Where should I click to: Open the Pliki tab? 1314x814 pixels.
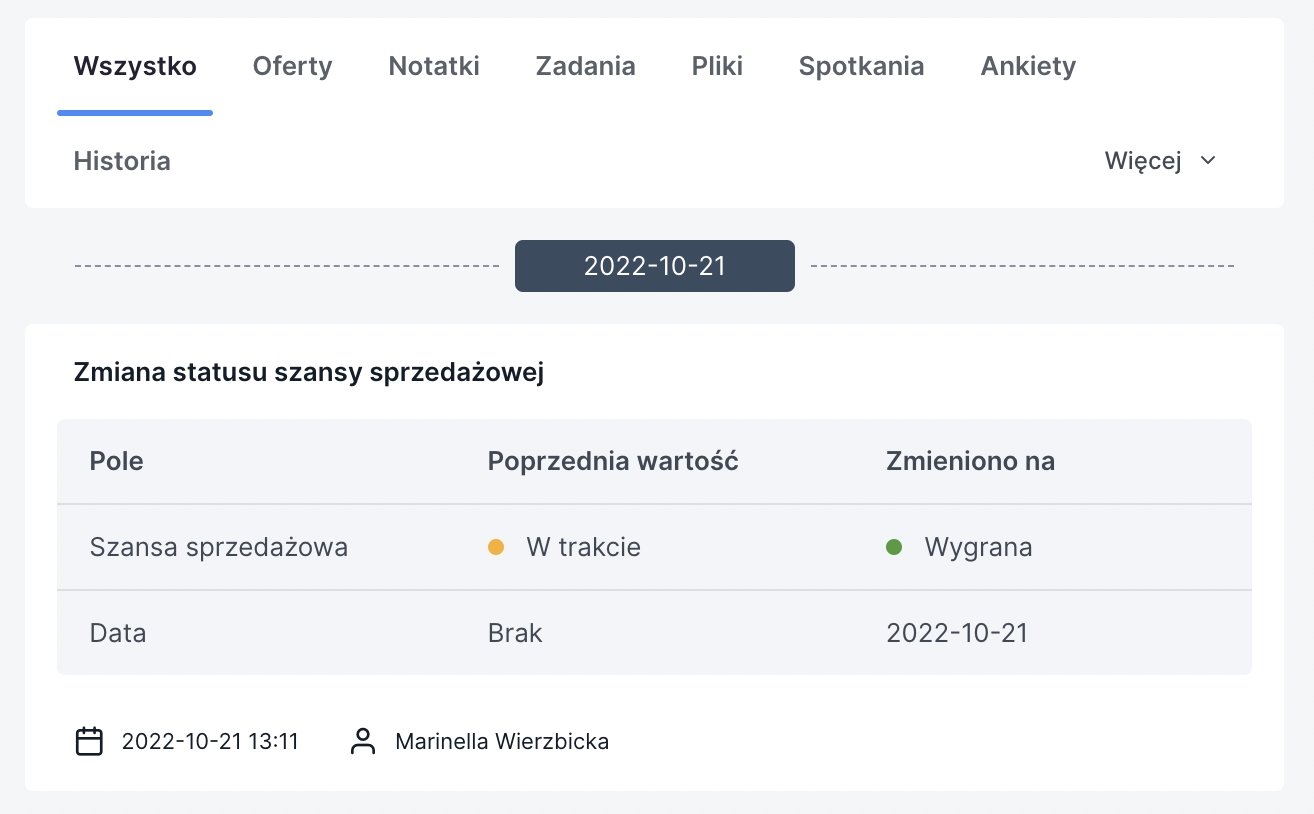pyautogui.click(x=717, y=66)
